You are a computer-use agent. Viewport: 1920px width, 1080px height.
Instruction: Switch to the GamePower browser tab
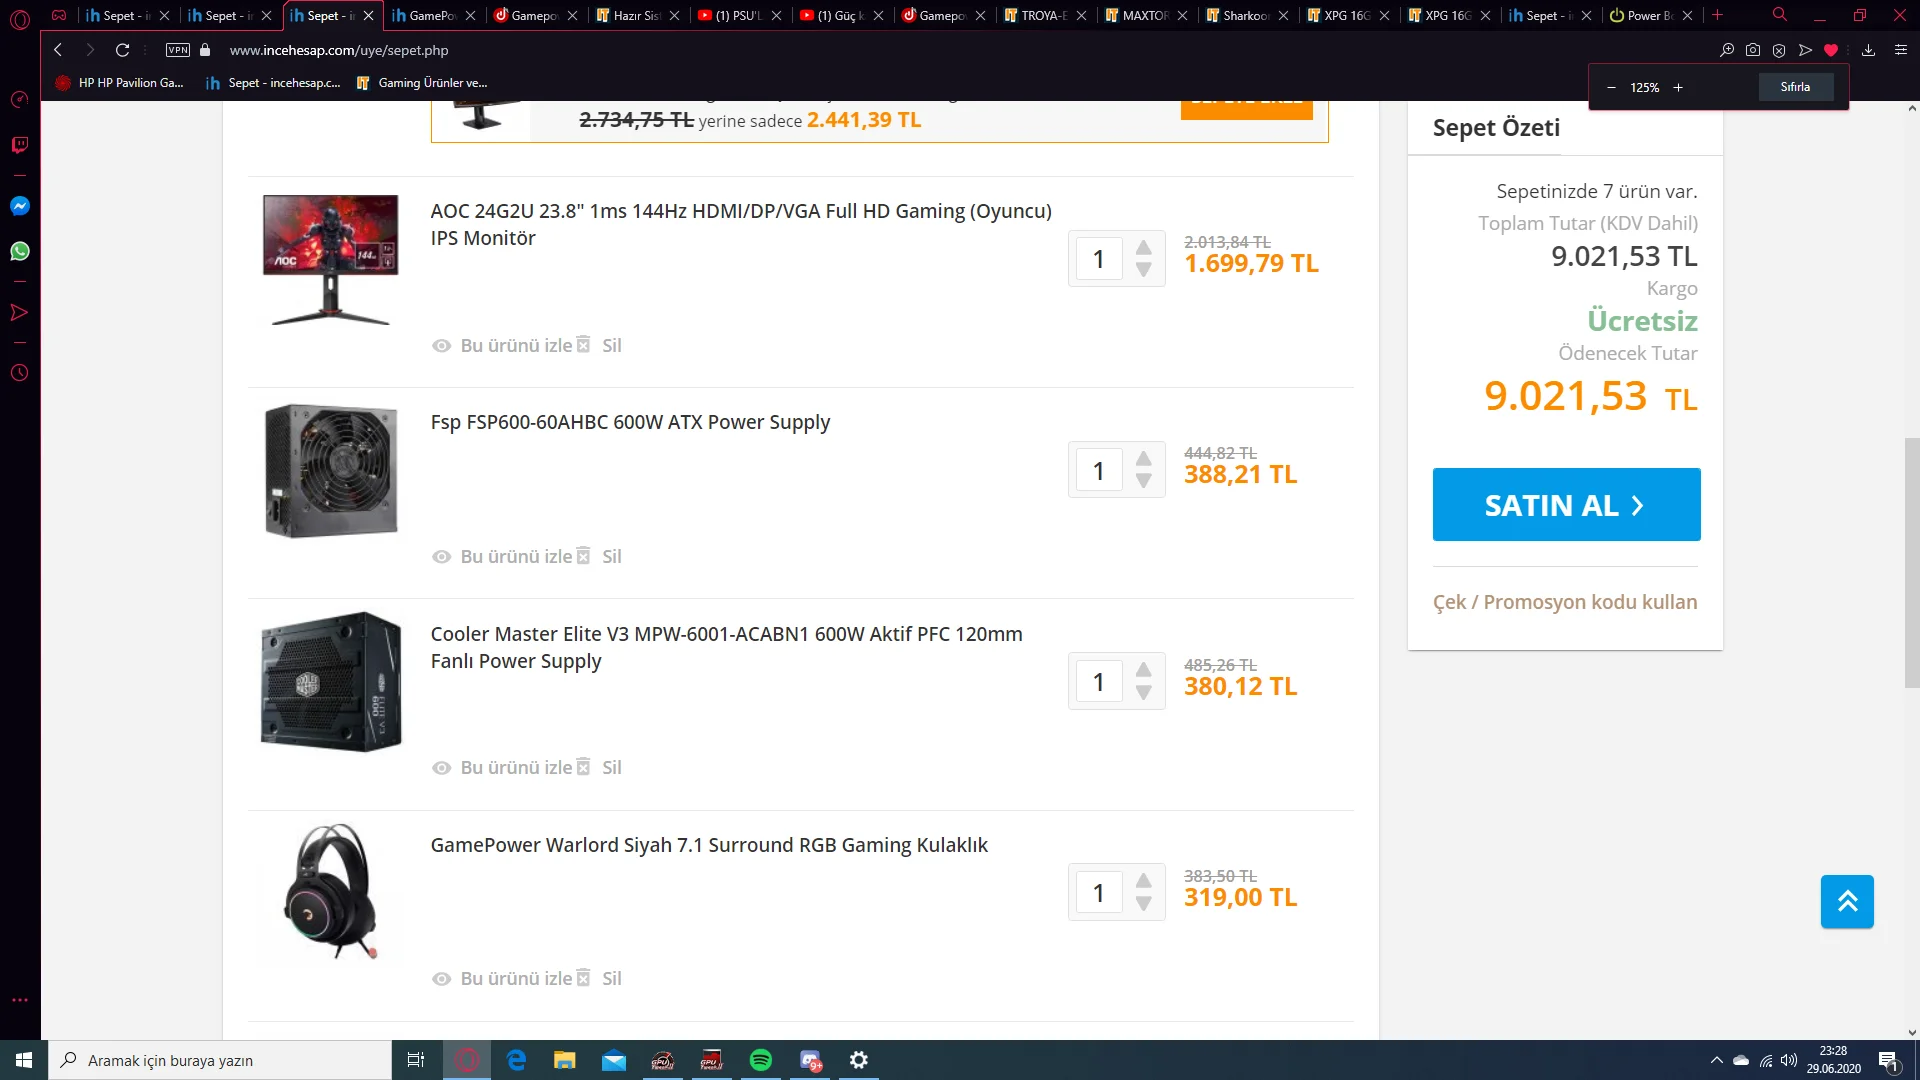432,15
